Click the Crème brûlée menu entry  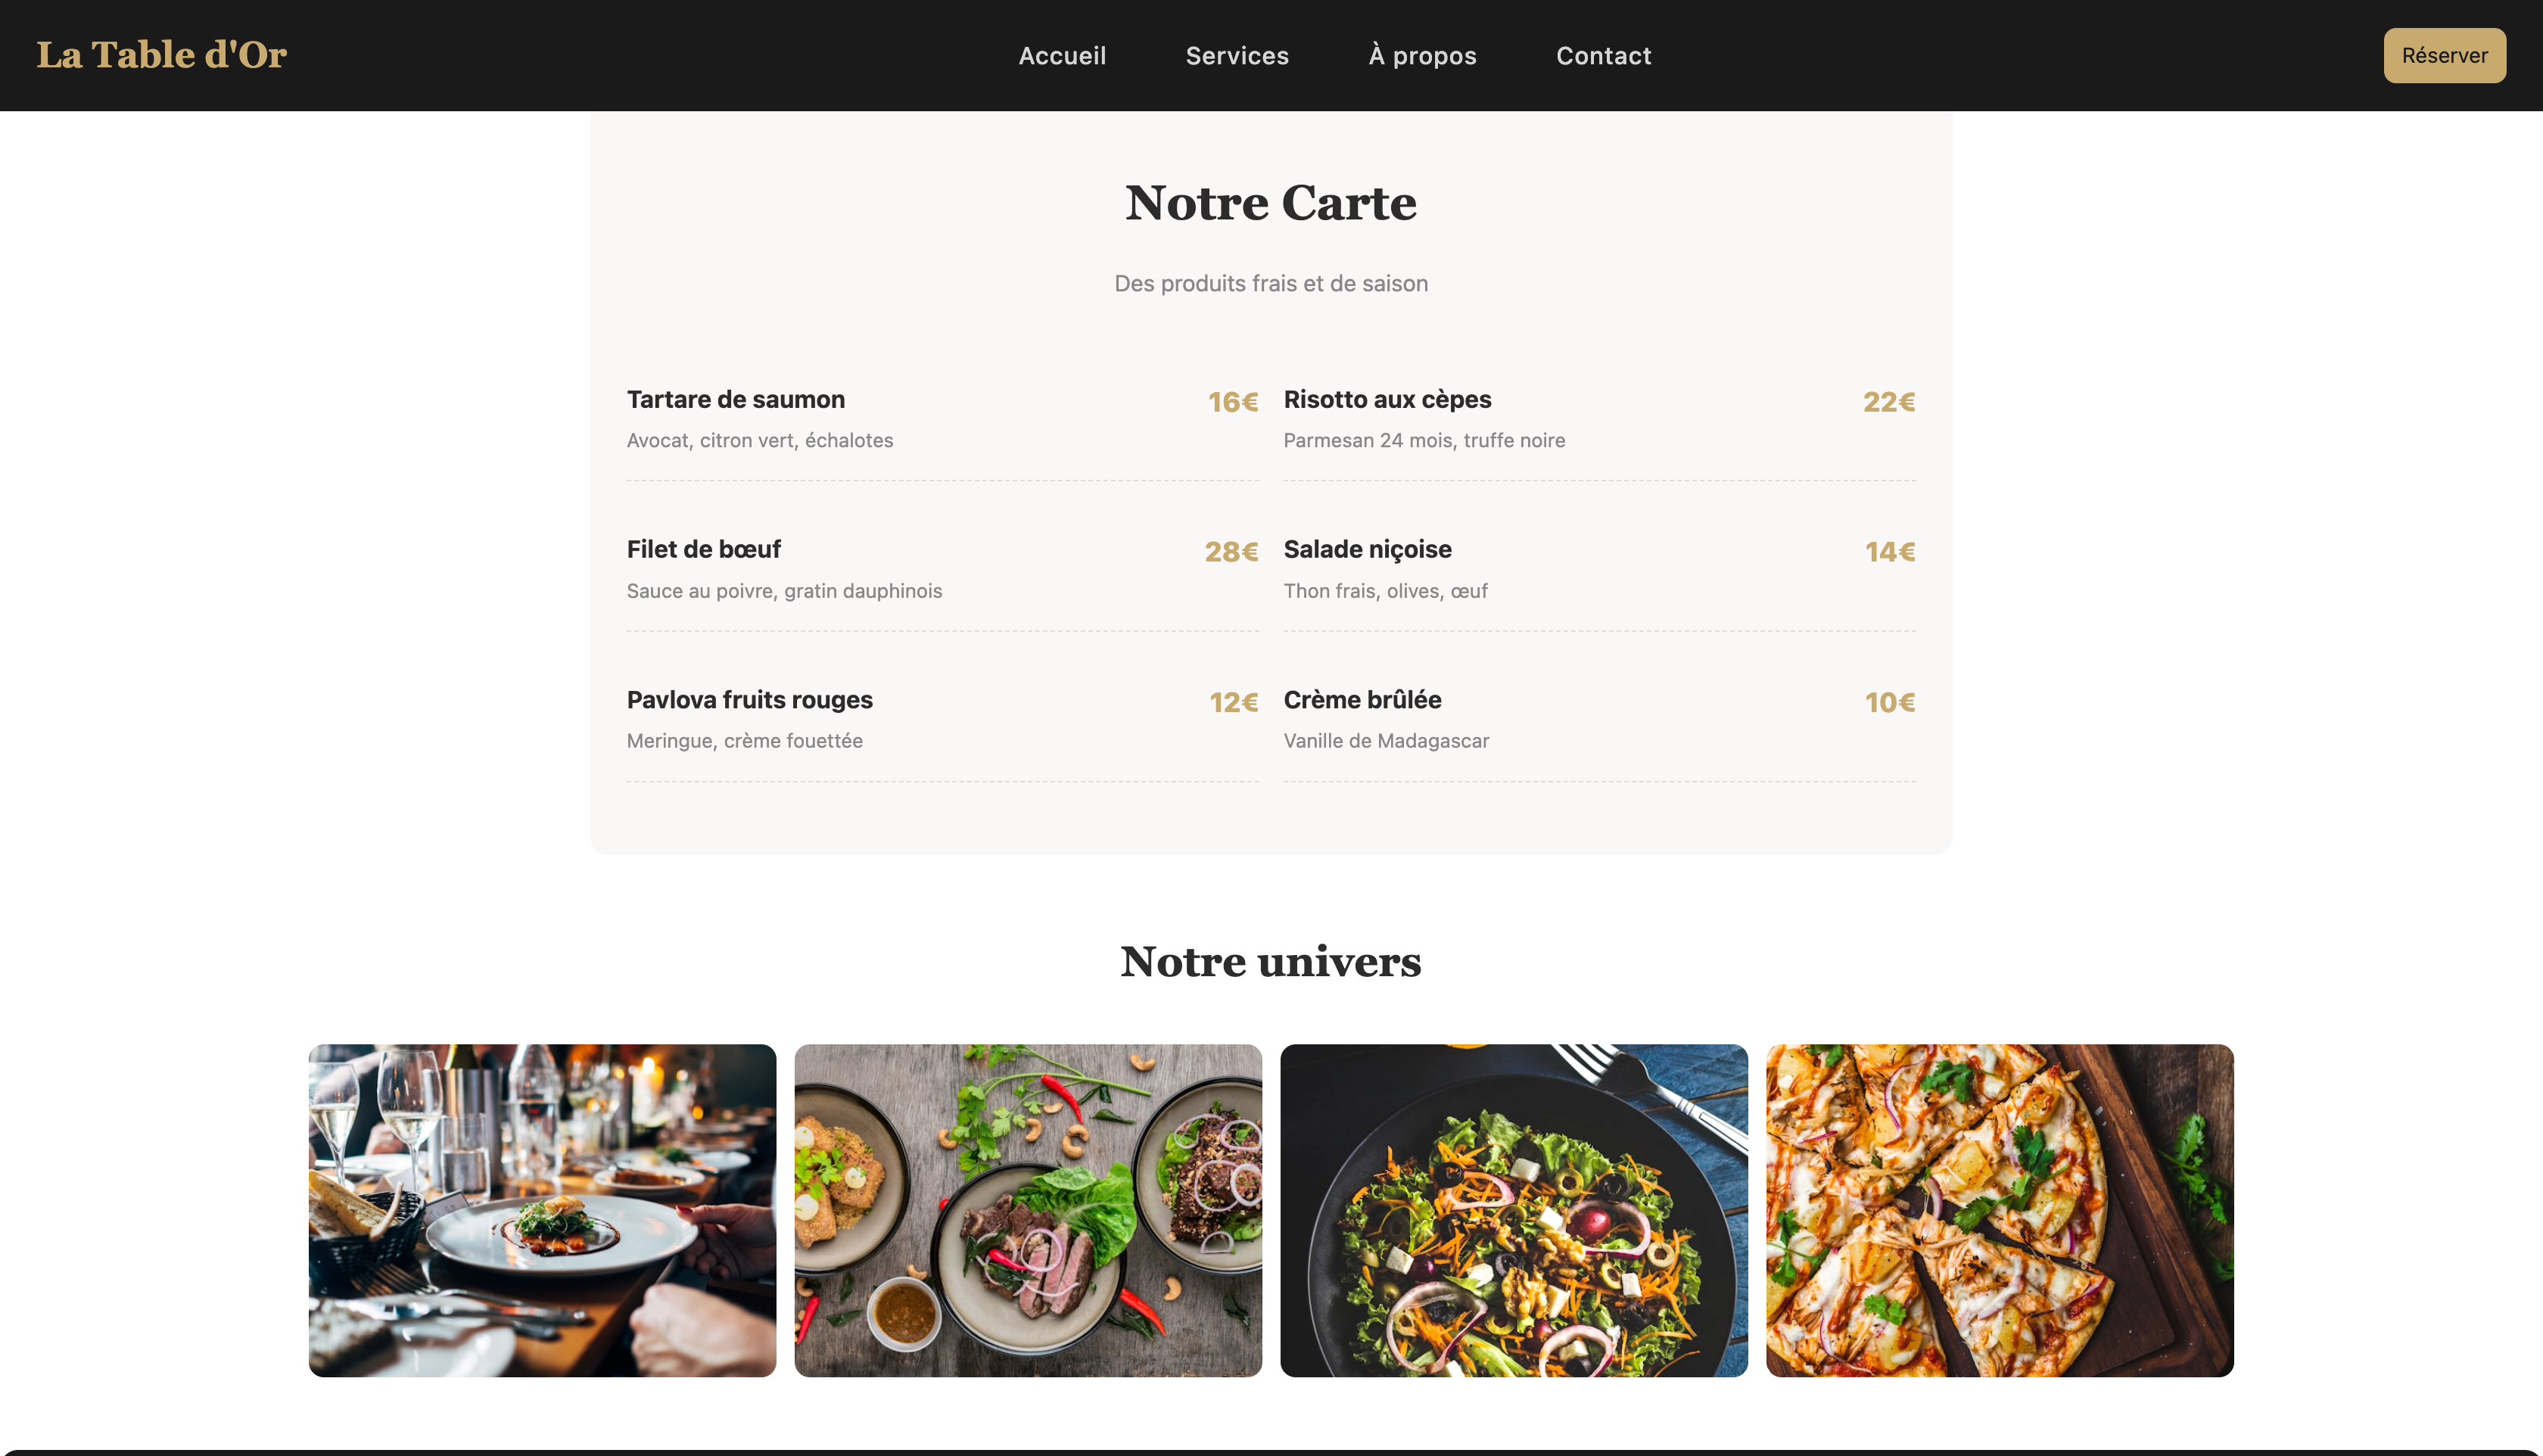tap(1600, 720)
